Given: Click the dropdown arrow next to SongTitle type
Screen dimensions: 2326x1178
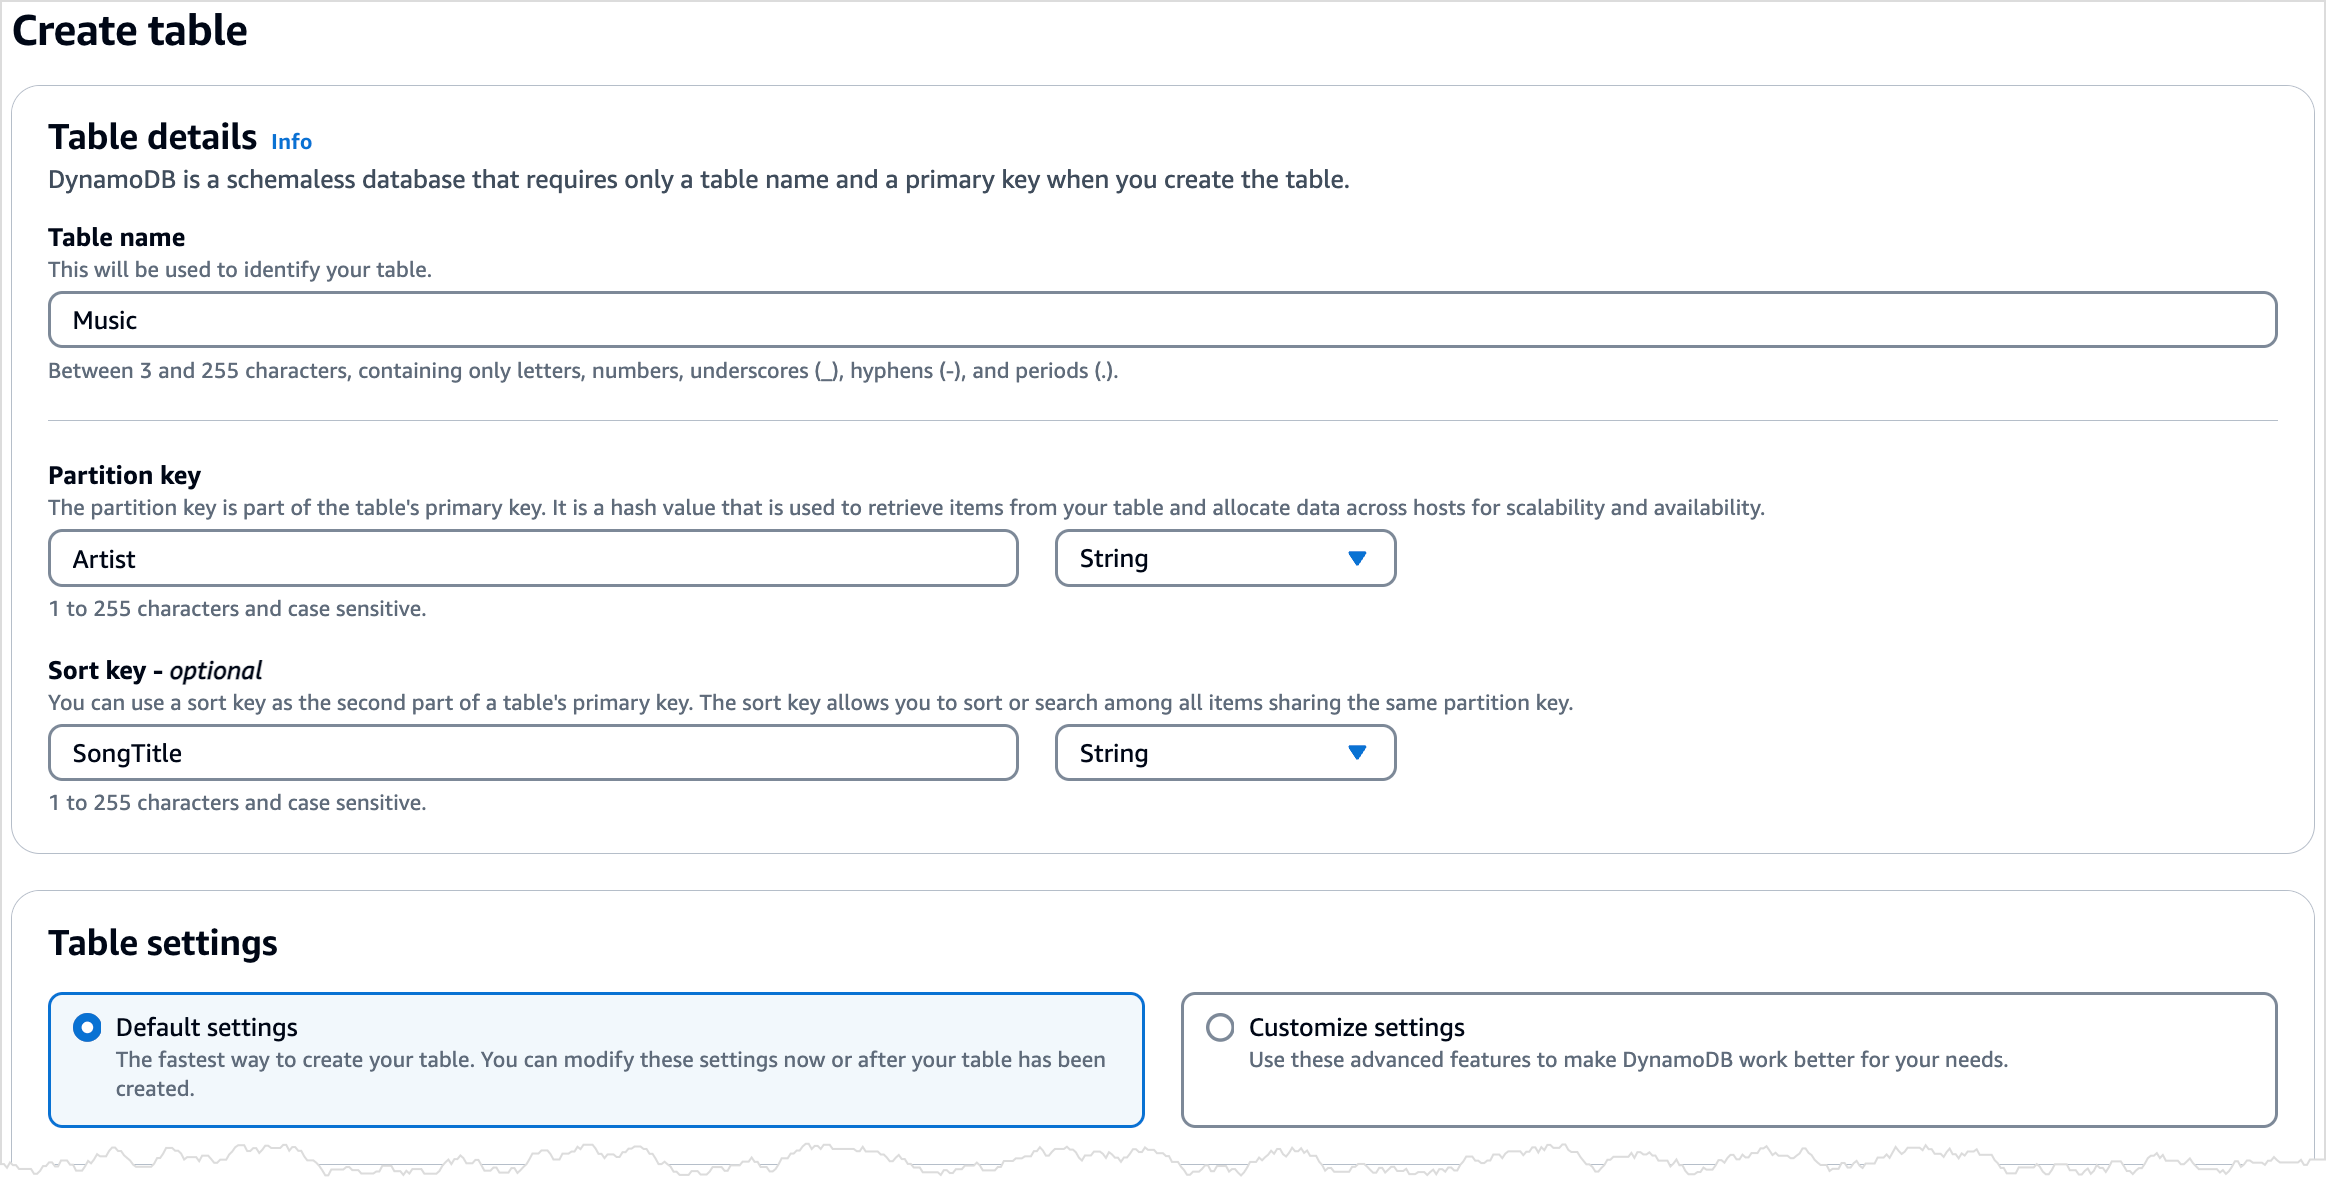Looking at the screenshot, I should click(x=1358, y=752).
